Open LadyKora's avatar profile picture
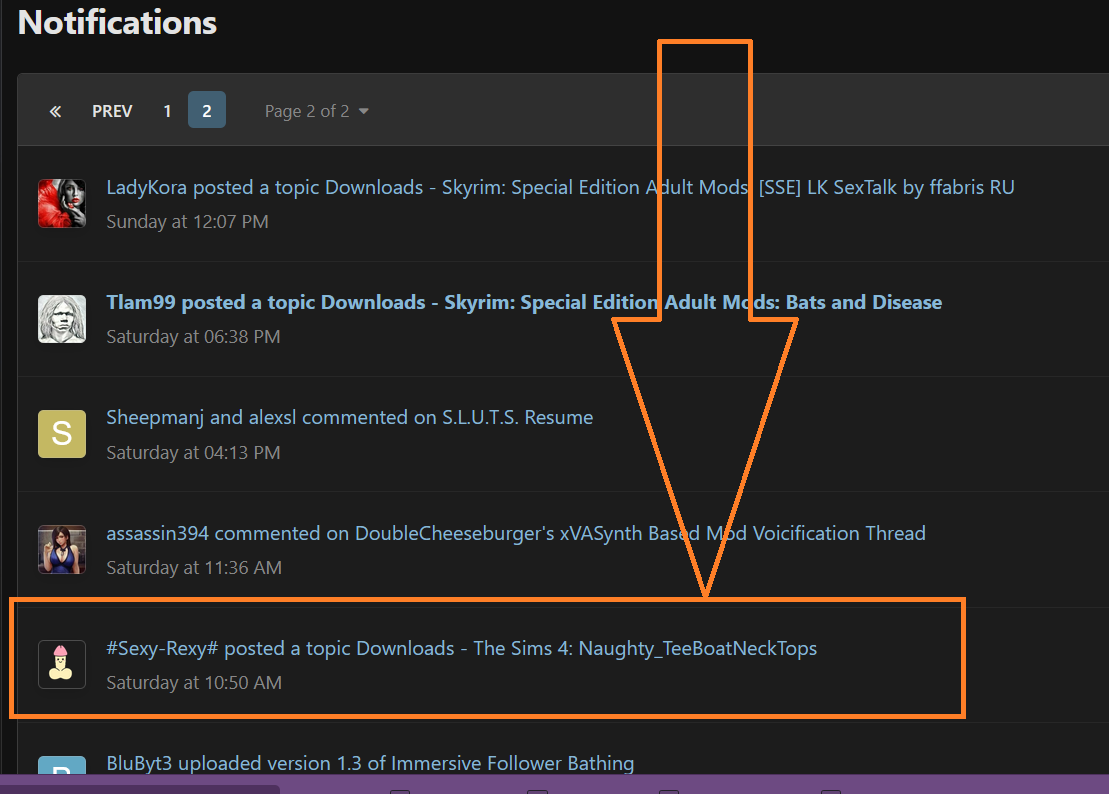The width and height of the screenshot is (1109, 794). pyautogui.click(x=62, y=204)
